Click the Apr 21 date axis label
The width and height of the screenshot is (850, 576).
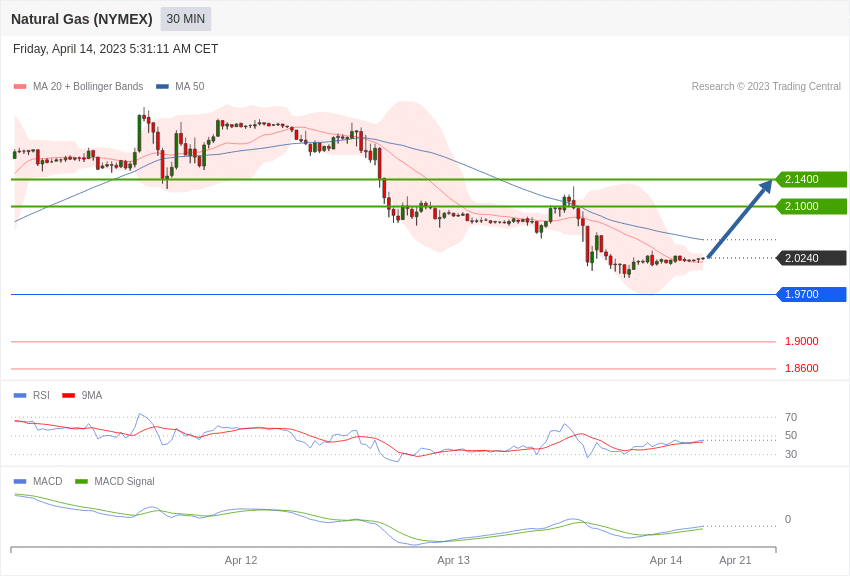click(735, 560)
